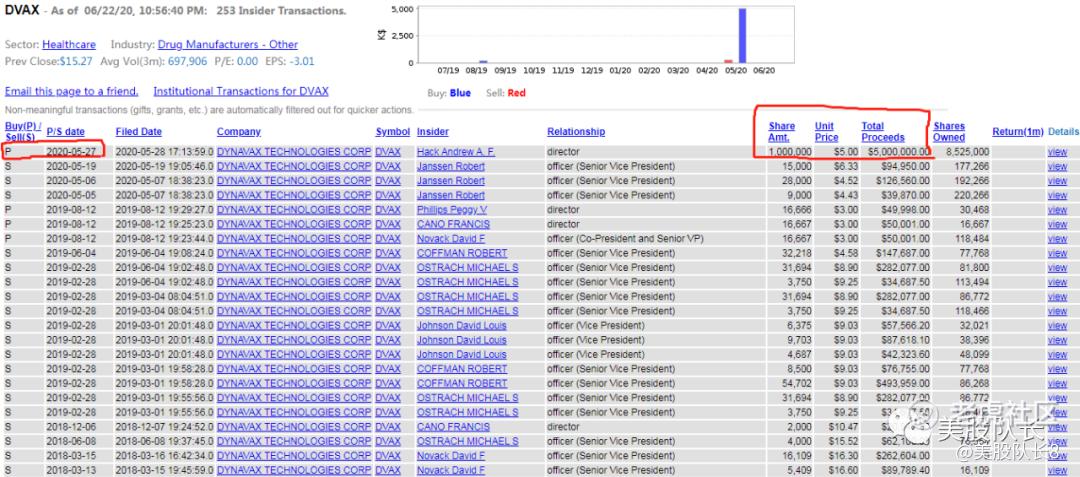Viewport: 1080px width, 477px height.
Task: Open CANO FRANCIS link in 2019-08-12 row
Action: click(453, 224)
